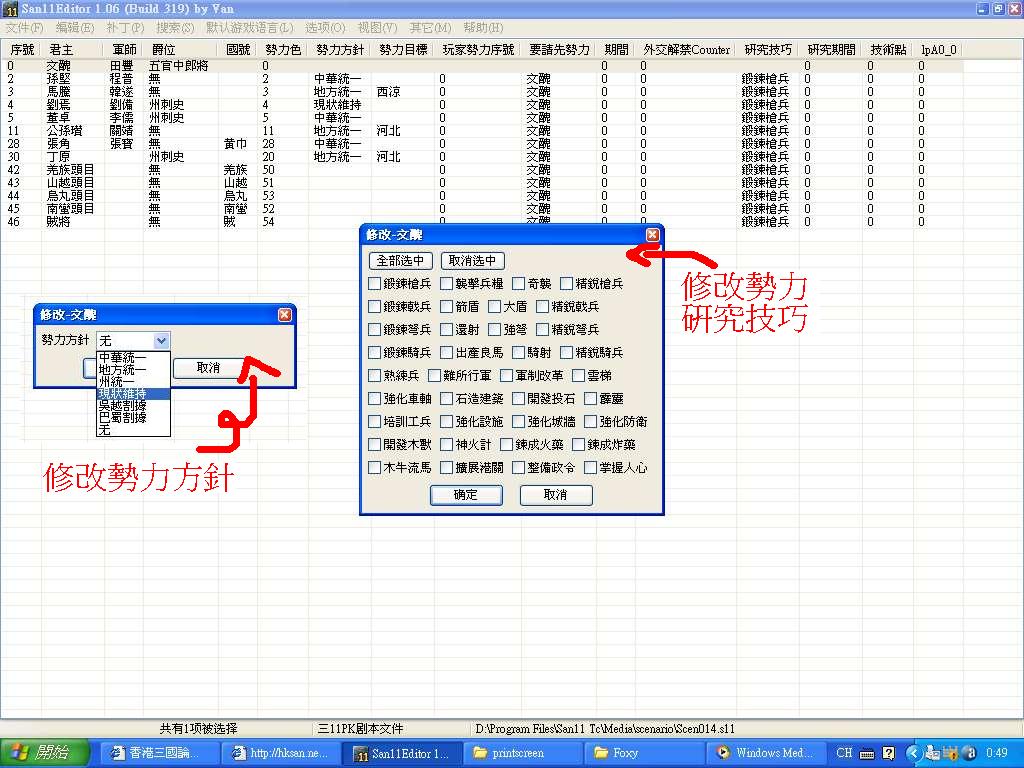The image size is (1024, 768).
Task: Select 中華統一 from the dropdown list
Action: point(122,357)
